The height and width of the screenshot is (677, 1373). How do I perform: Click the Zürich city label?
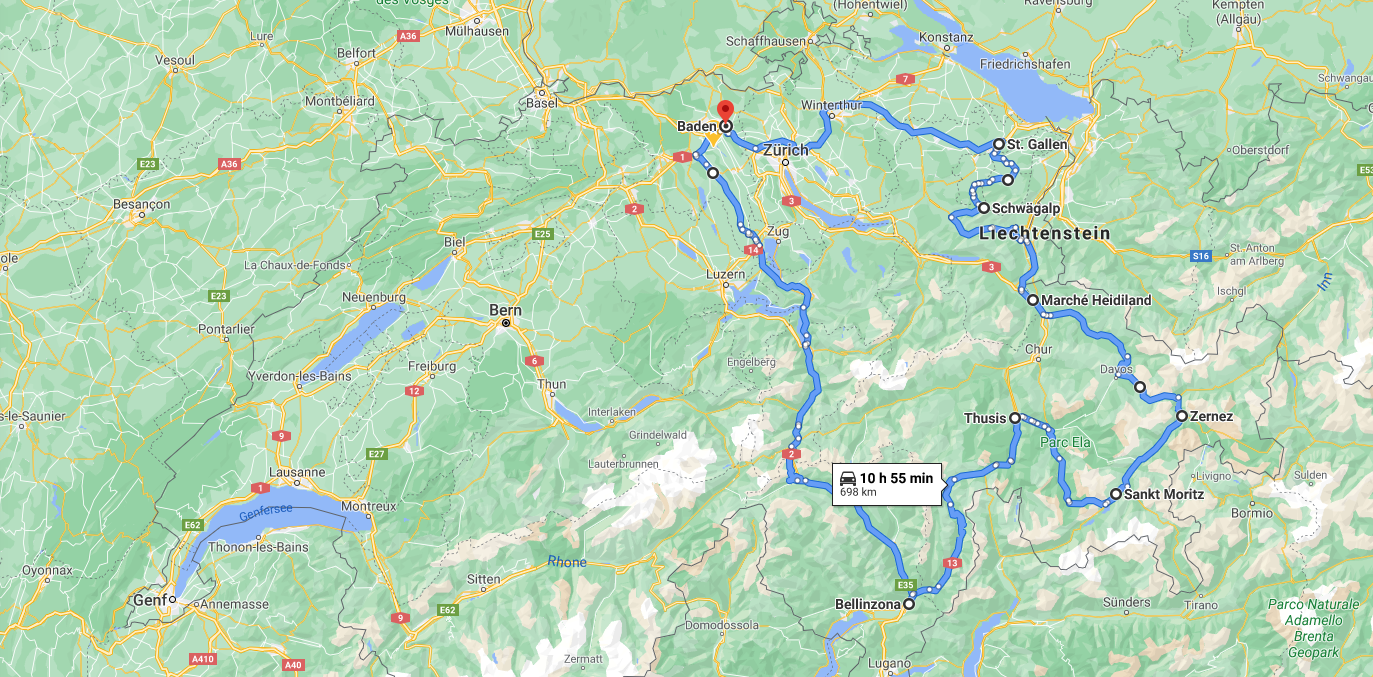[784, 150]
